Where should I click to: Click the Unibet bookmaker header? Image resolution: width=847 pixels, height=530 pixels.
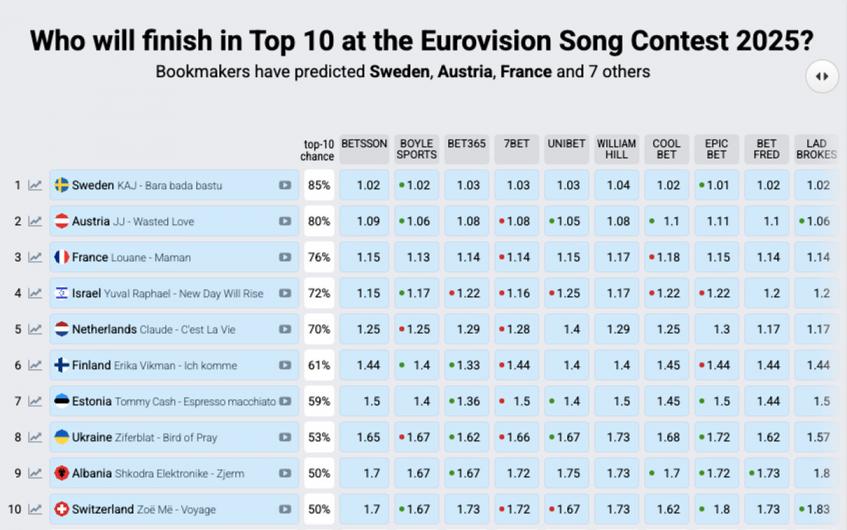[567, 144]
